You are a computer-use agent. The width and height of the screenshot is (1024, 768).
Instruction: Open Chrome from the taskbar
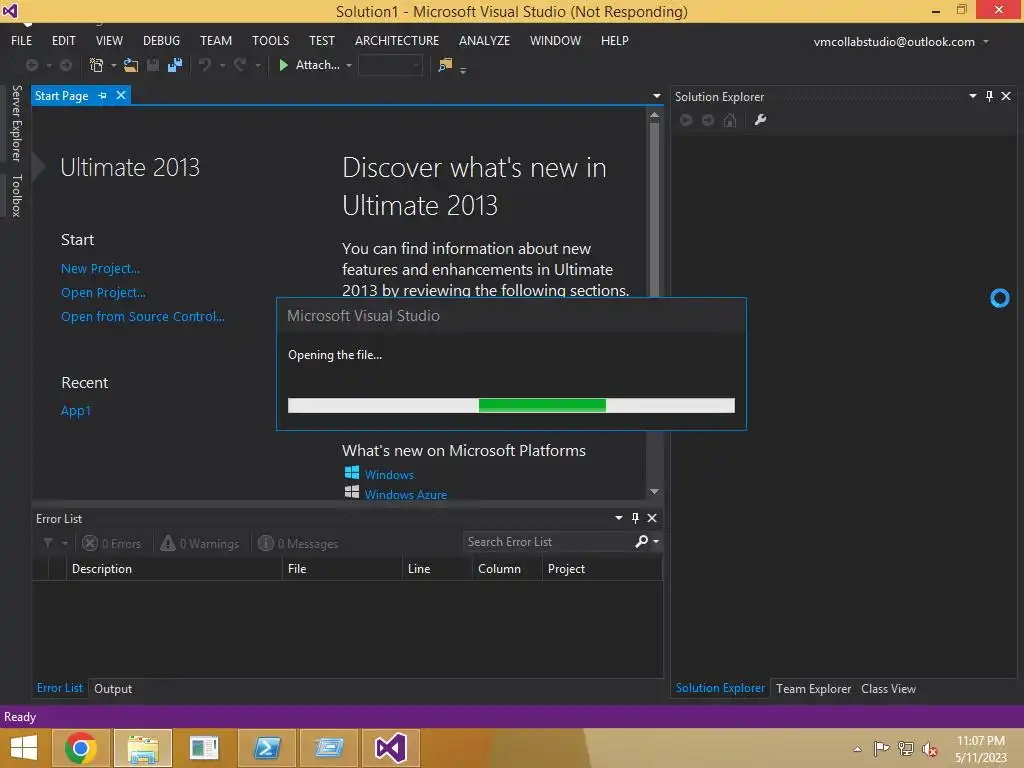click(81, 748)
